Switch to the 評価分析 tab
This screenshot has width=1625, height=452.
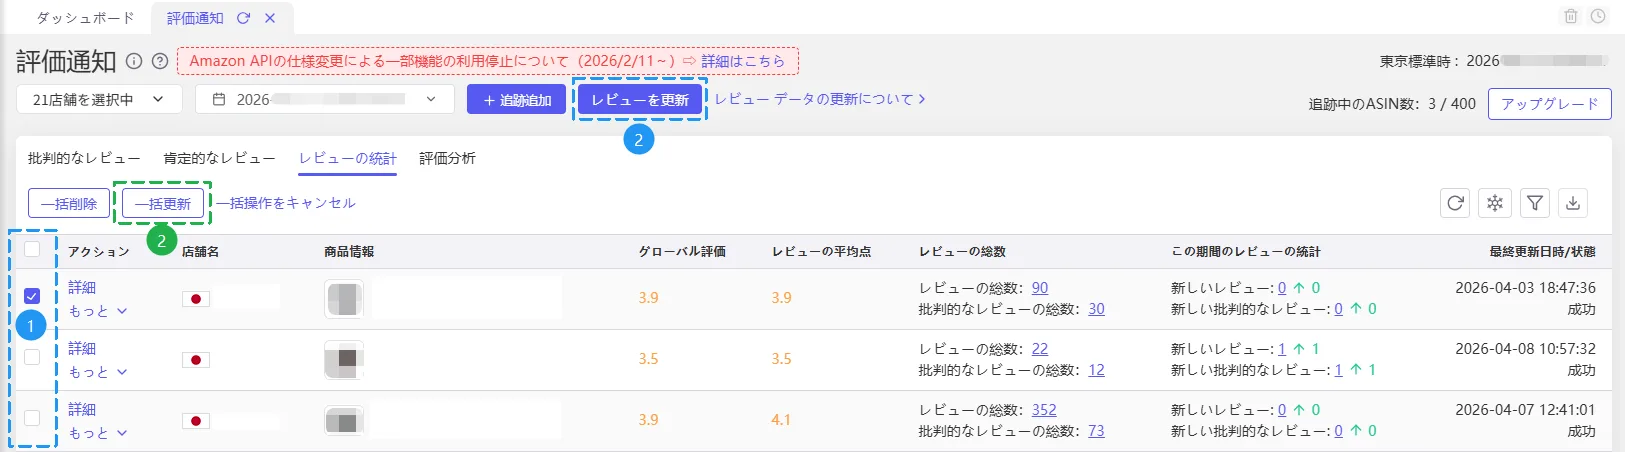(x=447, y=158)
